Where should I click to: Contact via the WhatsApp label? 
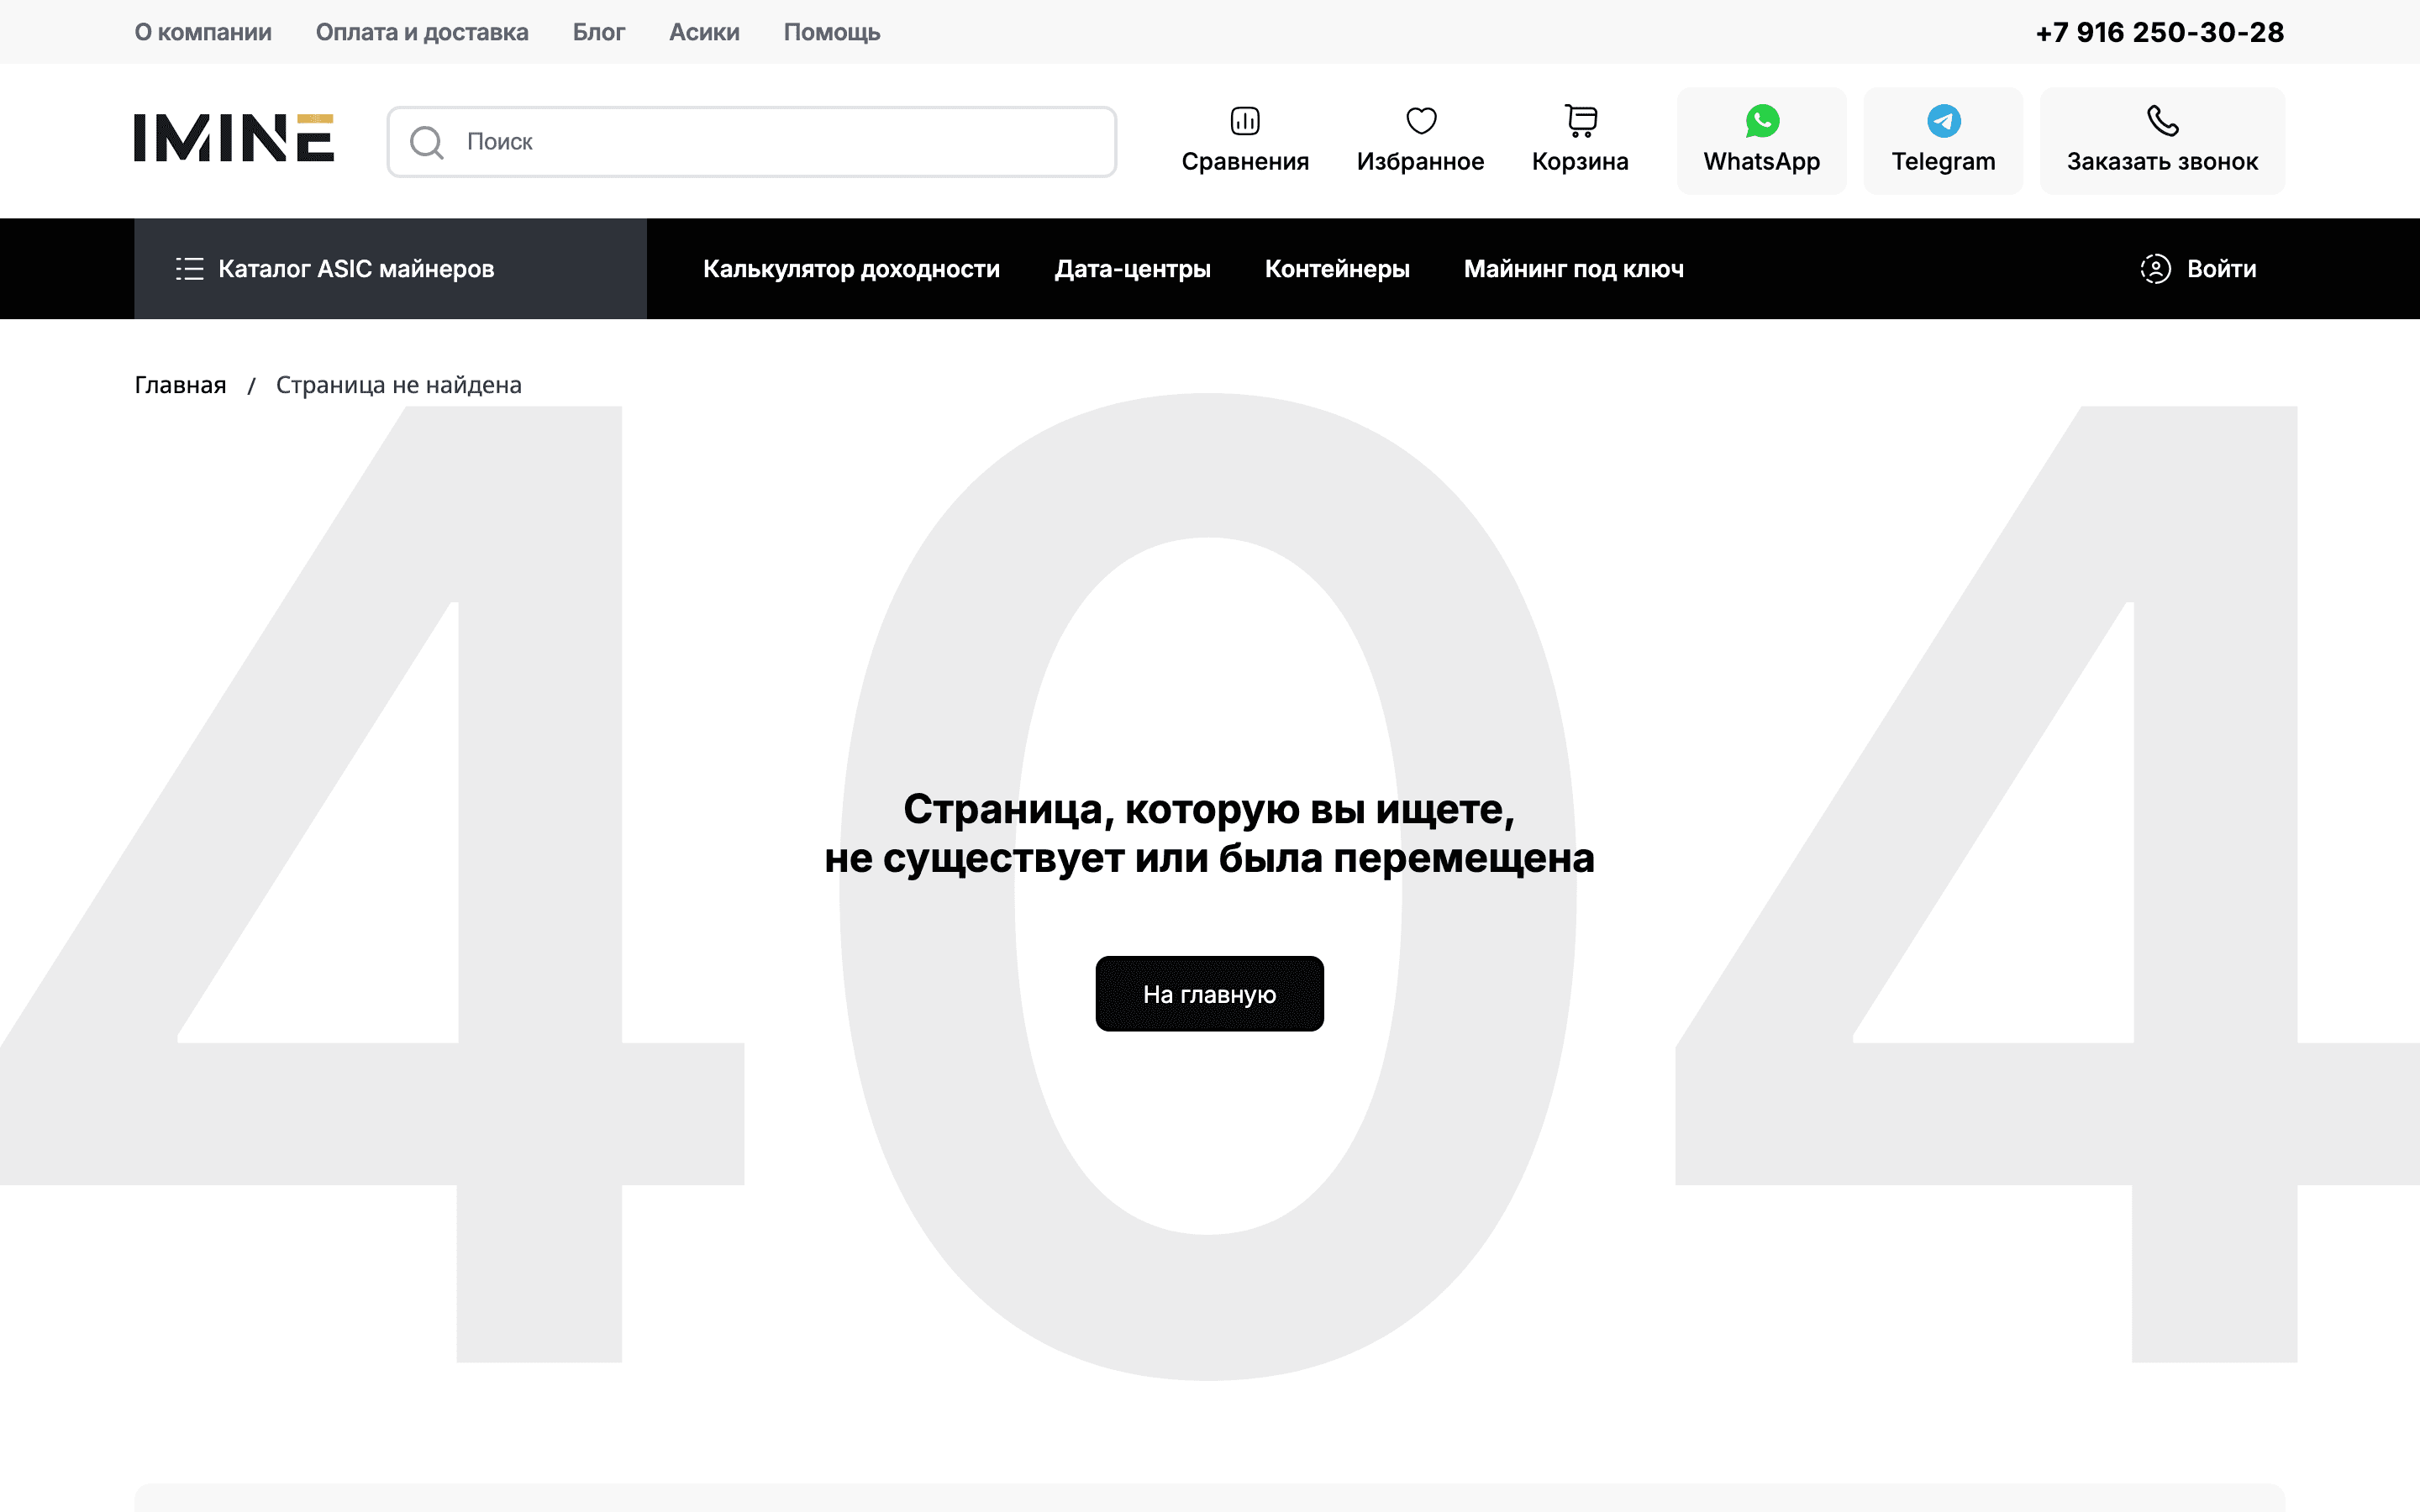point(1762,162)
